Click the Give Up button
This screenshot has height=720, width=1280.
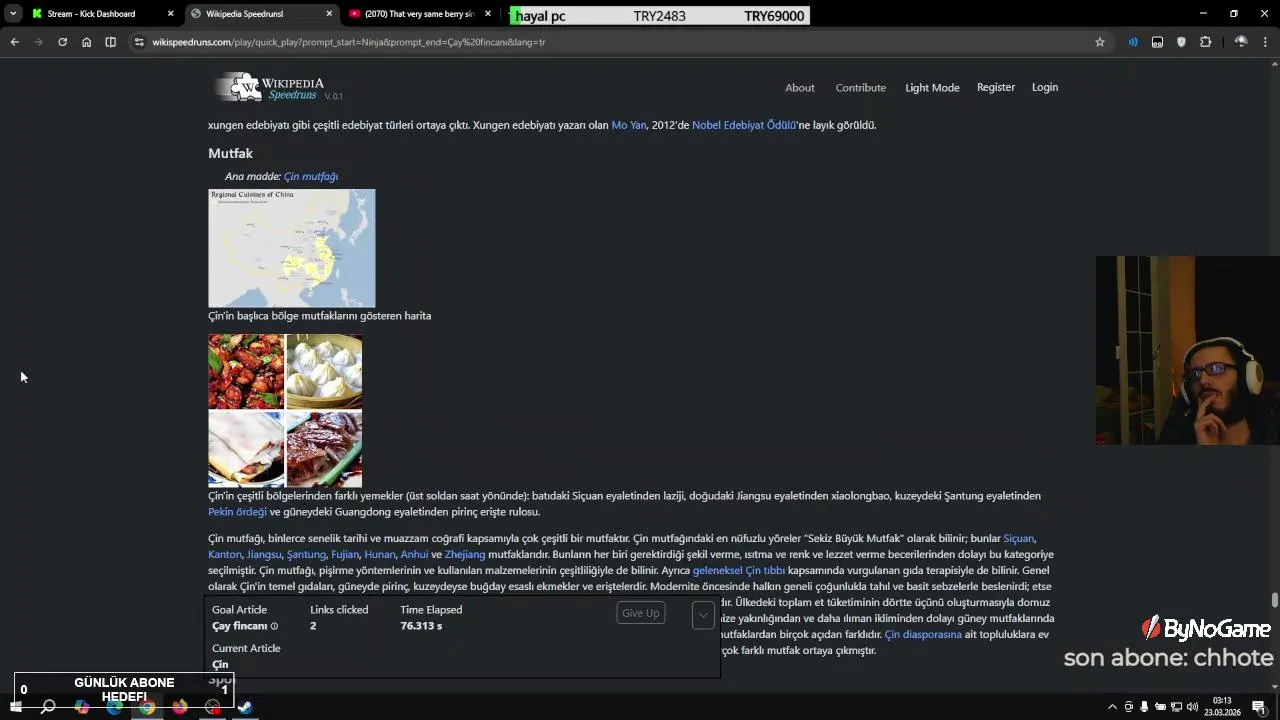(641, 613)
